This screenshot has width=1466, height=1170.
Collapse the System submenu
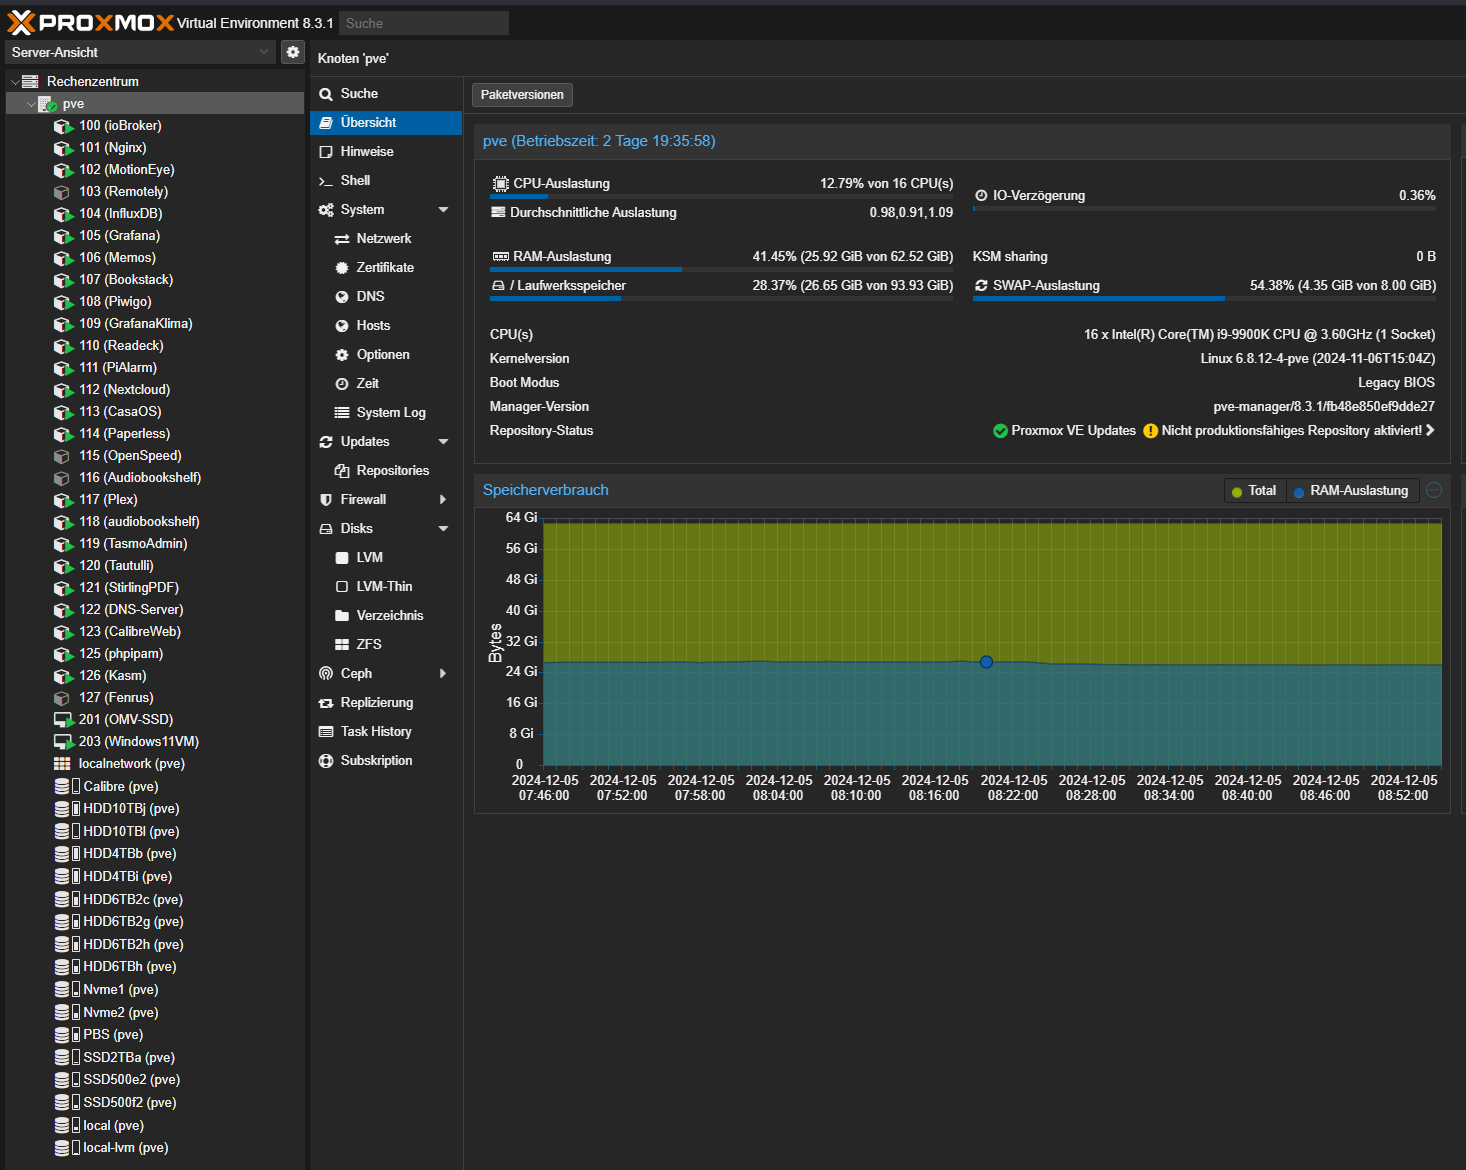443,209
